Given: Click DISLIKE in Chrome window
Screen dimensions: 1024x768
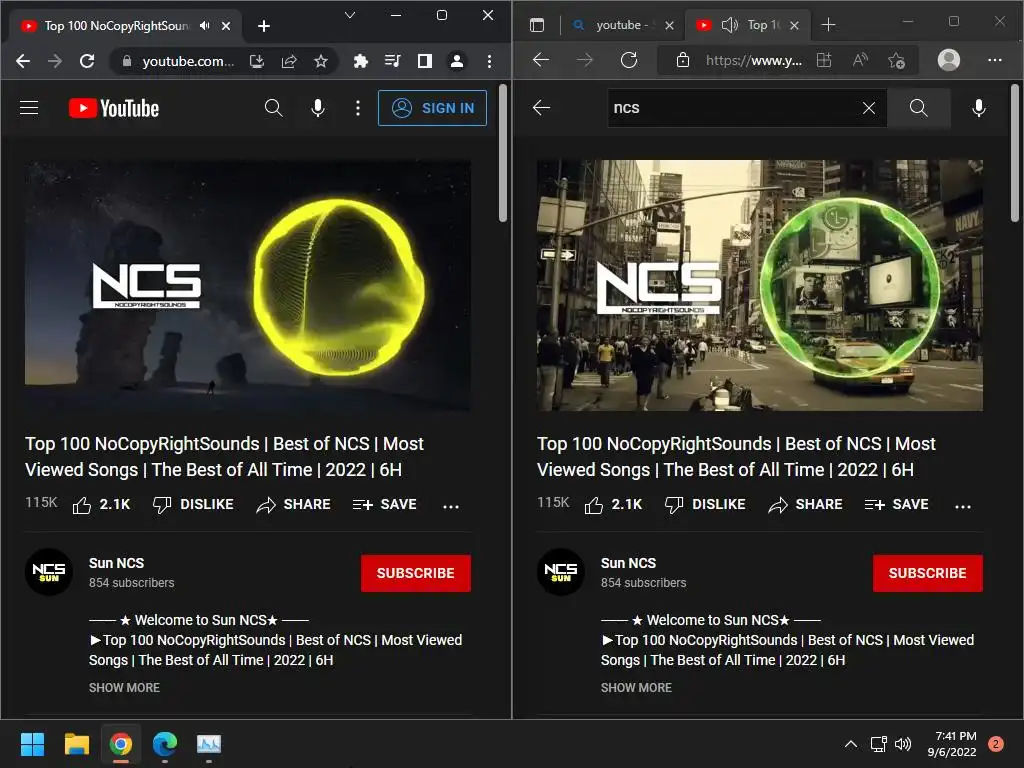Looking at the screenshot, I should click(x=193, y=504).
